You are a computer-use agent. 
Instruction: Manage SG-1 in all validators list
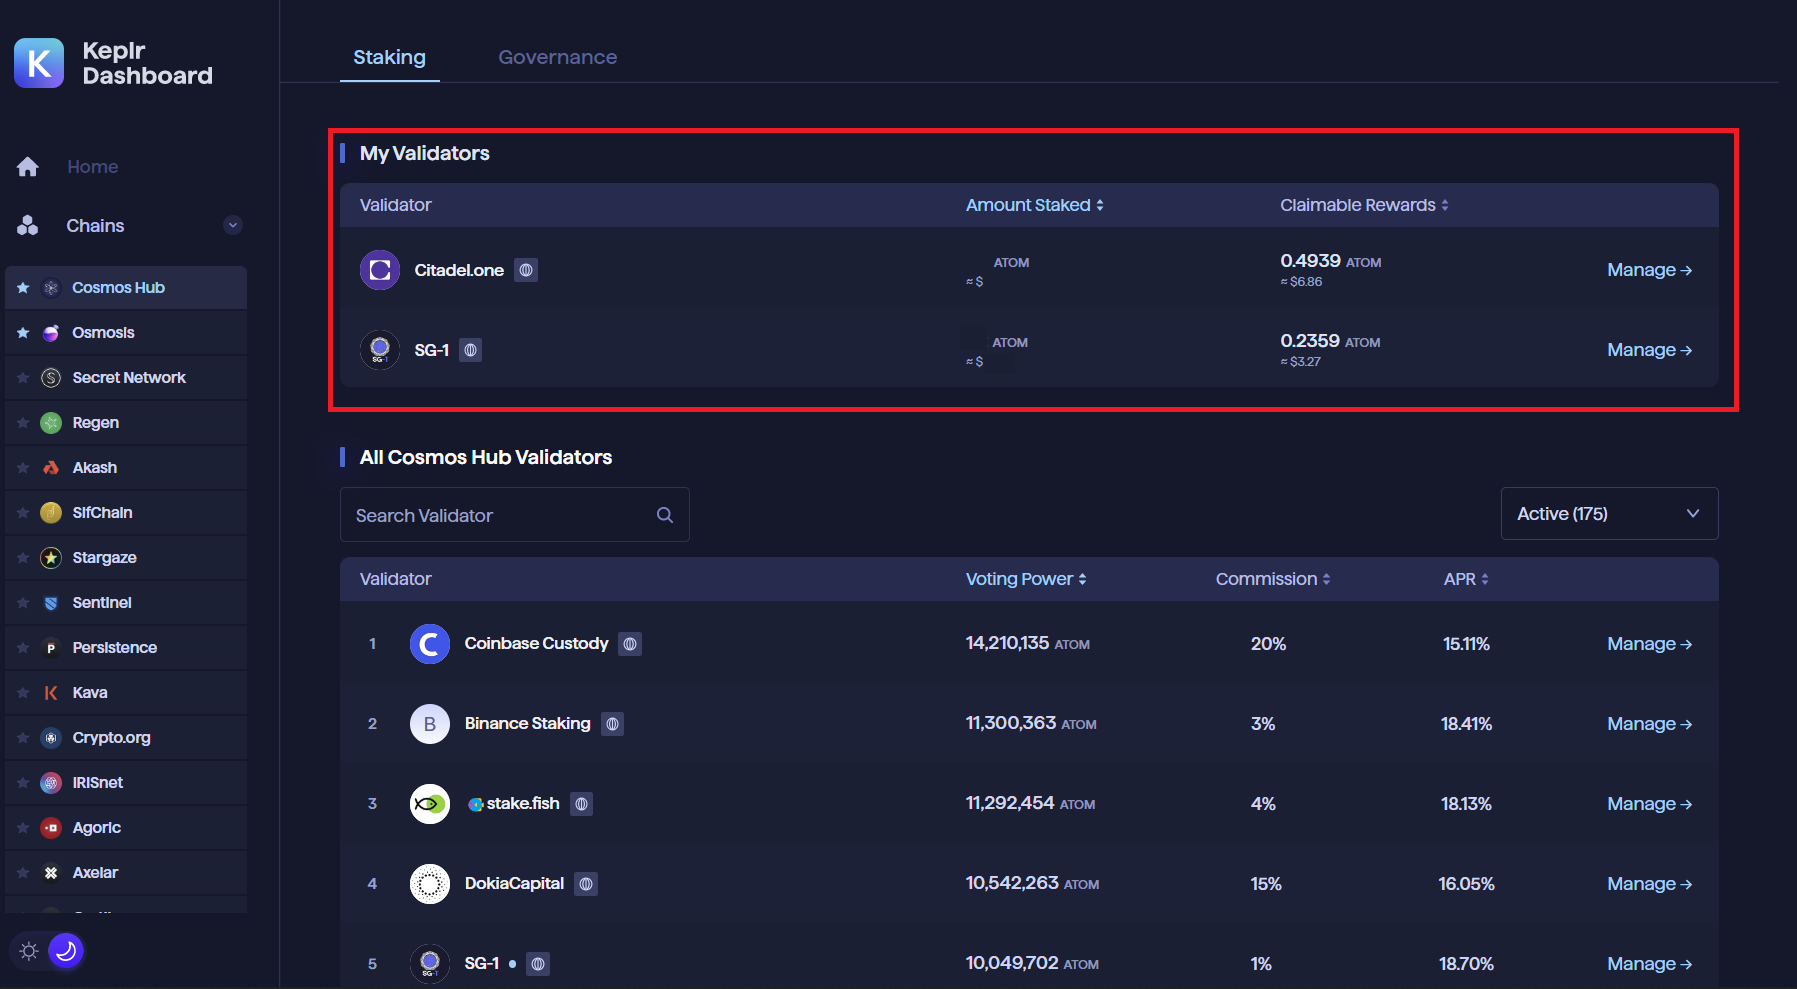coord(1649,964)
